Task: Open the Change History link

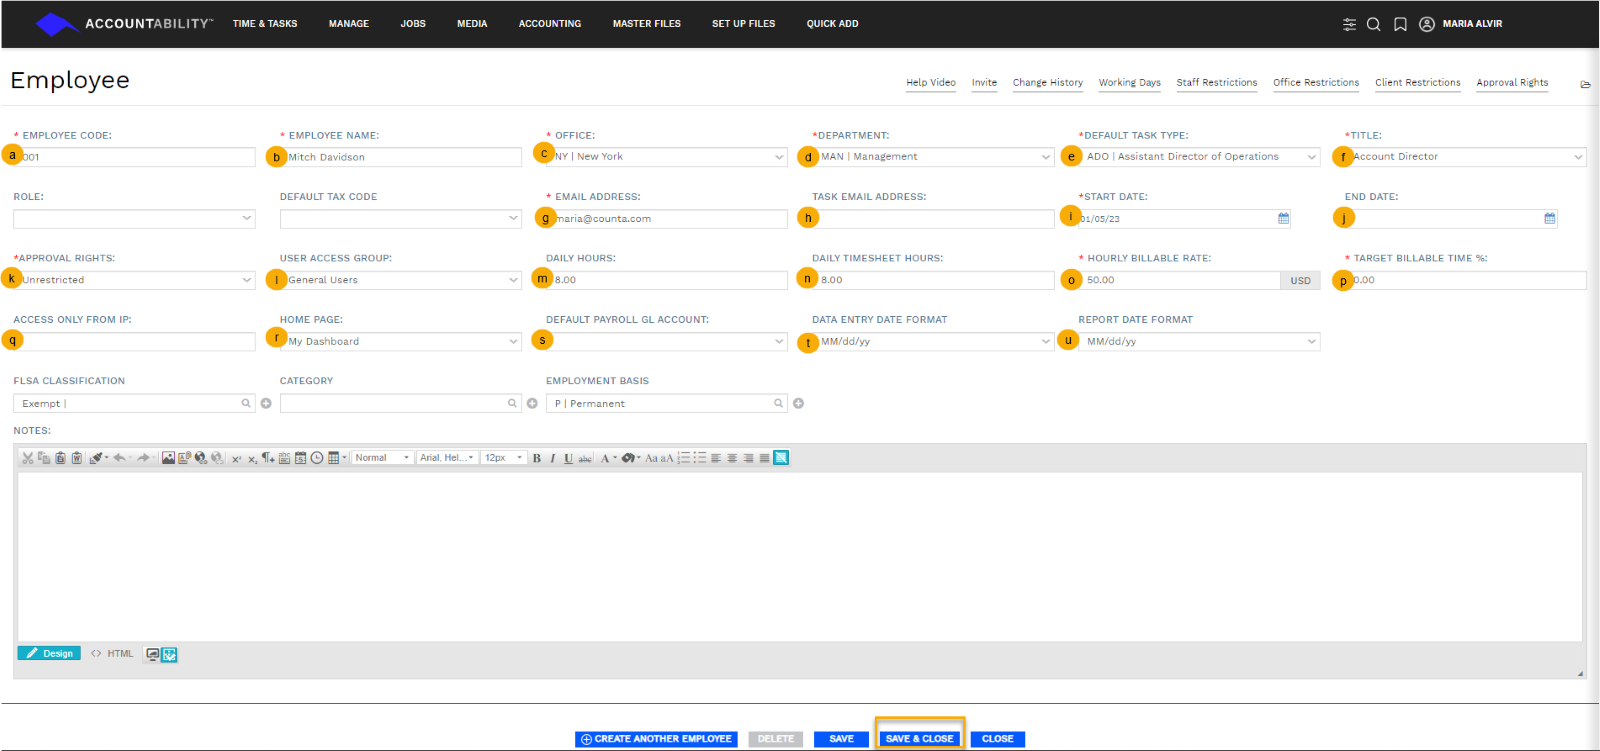Action: [x=1047, y=83]
